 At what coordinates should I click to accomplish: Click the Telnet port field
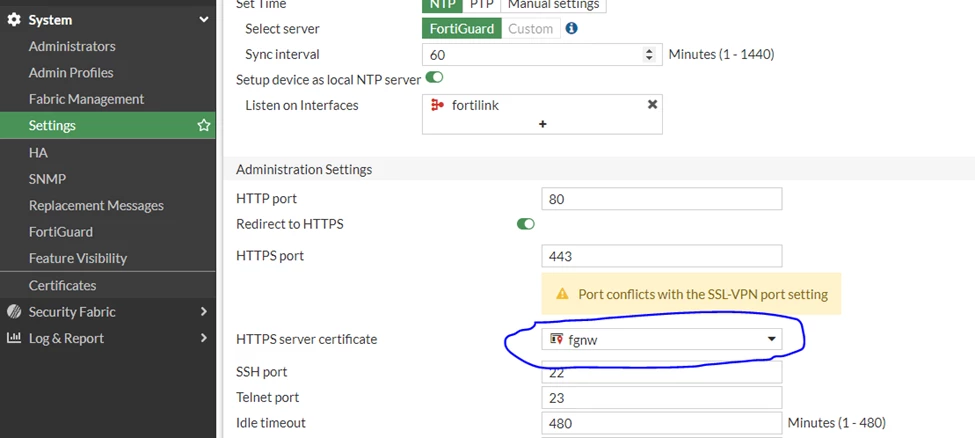[x=662, y=398]
